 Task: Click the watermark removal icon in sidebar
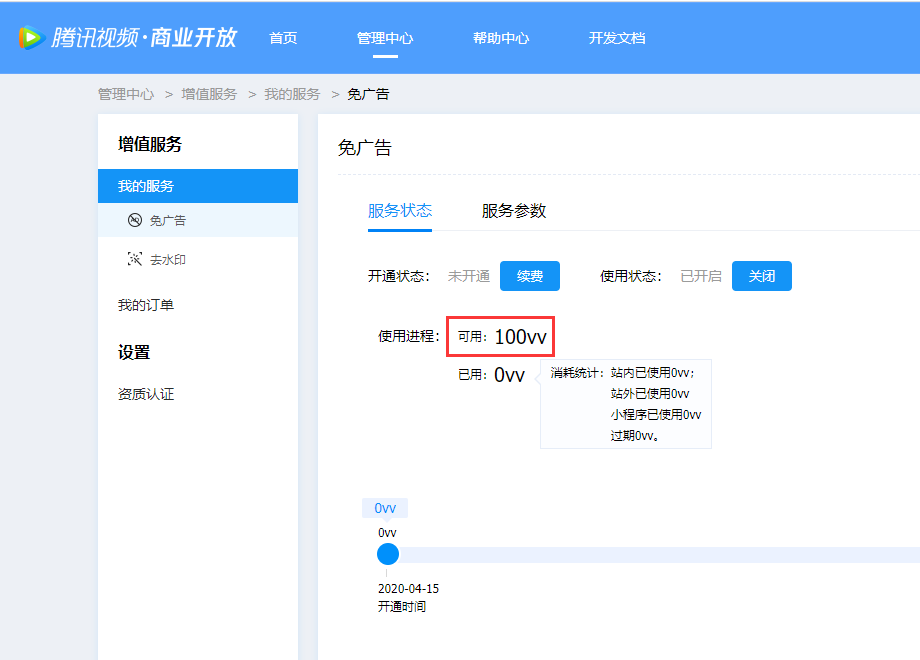click(135, 259)
